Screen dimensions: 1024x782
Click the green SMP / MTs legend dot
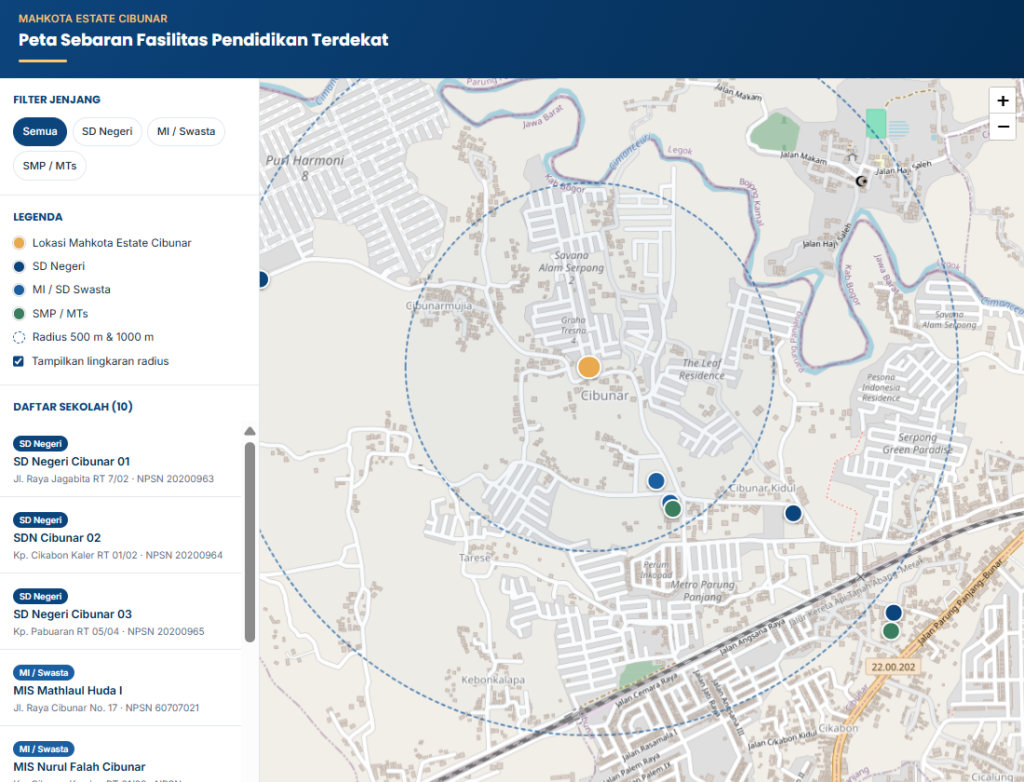point(19,314)
